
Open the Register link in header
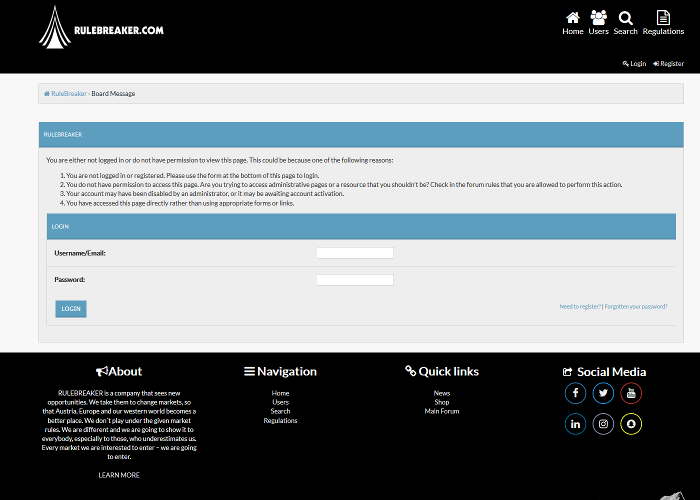point(669,63)
